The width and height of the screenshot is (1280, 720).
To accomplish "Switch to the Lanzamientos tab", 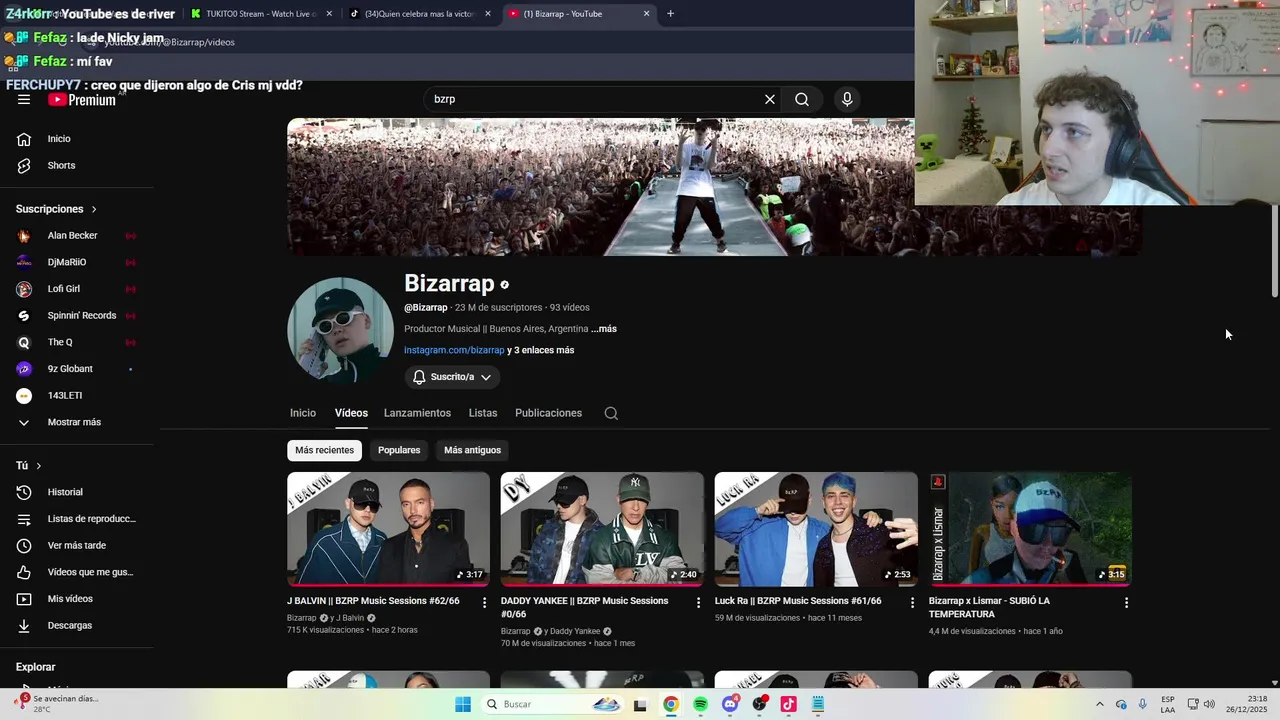I will [417, 413].
